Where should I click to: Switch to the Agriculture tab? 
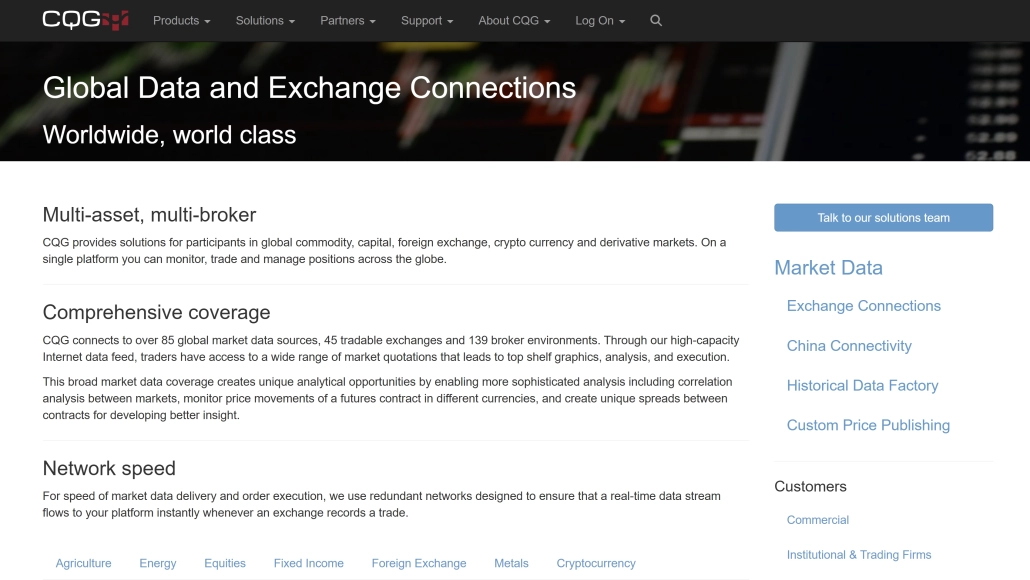(x=83, y=563)
